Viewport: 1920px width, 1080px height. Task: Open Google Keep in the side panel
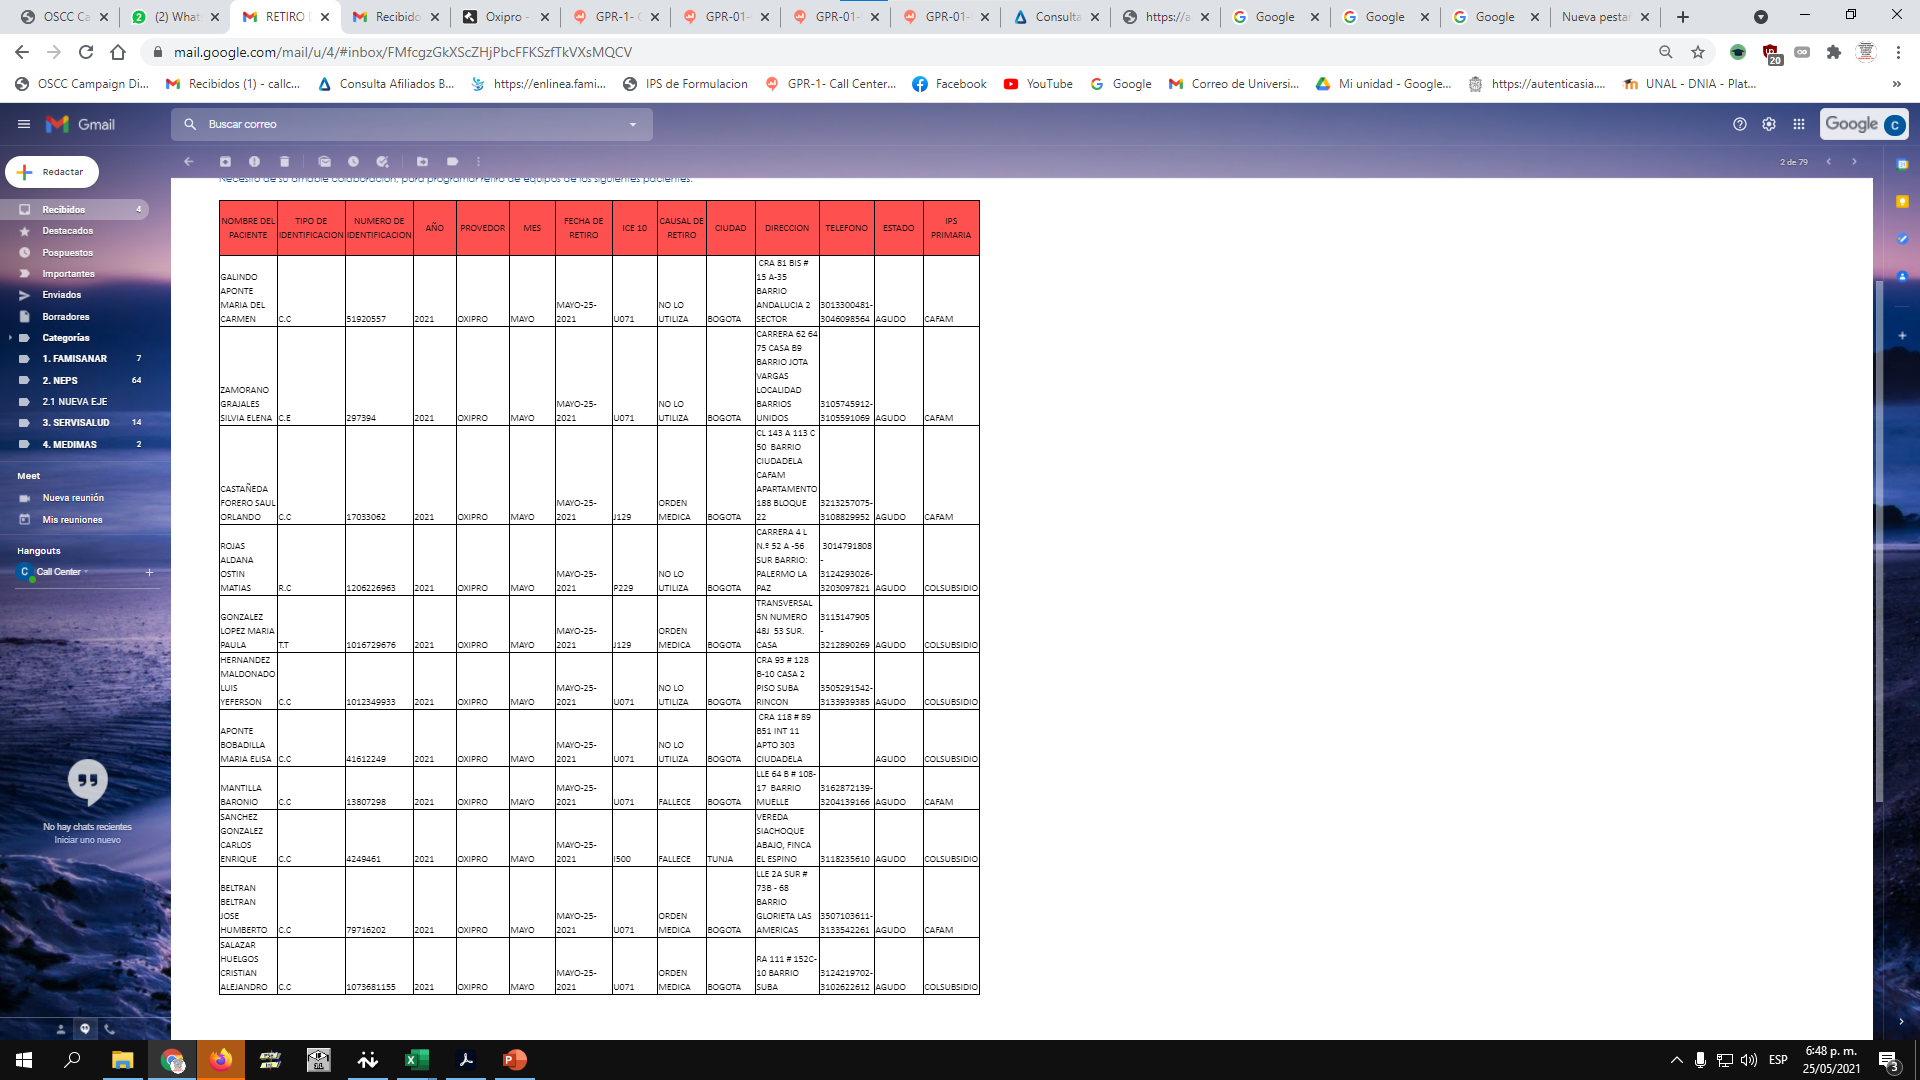click(x=1902, y=201)
